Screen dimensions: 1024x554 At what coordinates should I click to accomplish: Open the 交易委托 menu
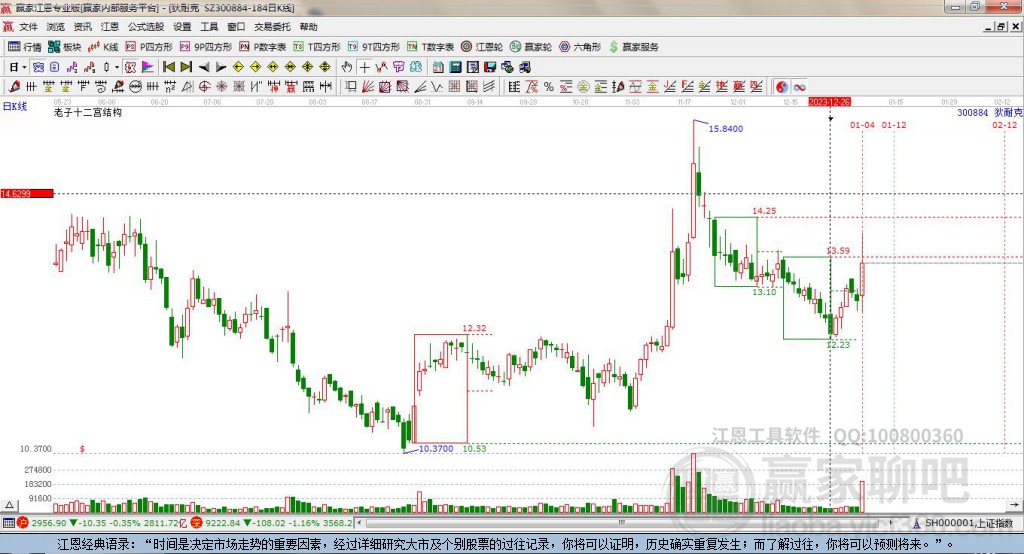coord(272,27)
